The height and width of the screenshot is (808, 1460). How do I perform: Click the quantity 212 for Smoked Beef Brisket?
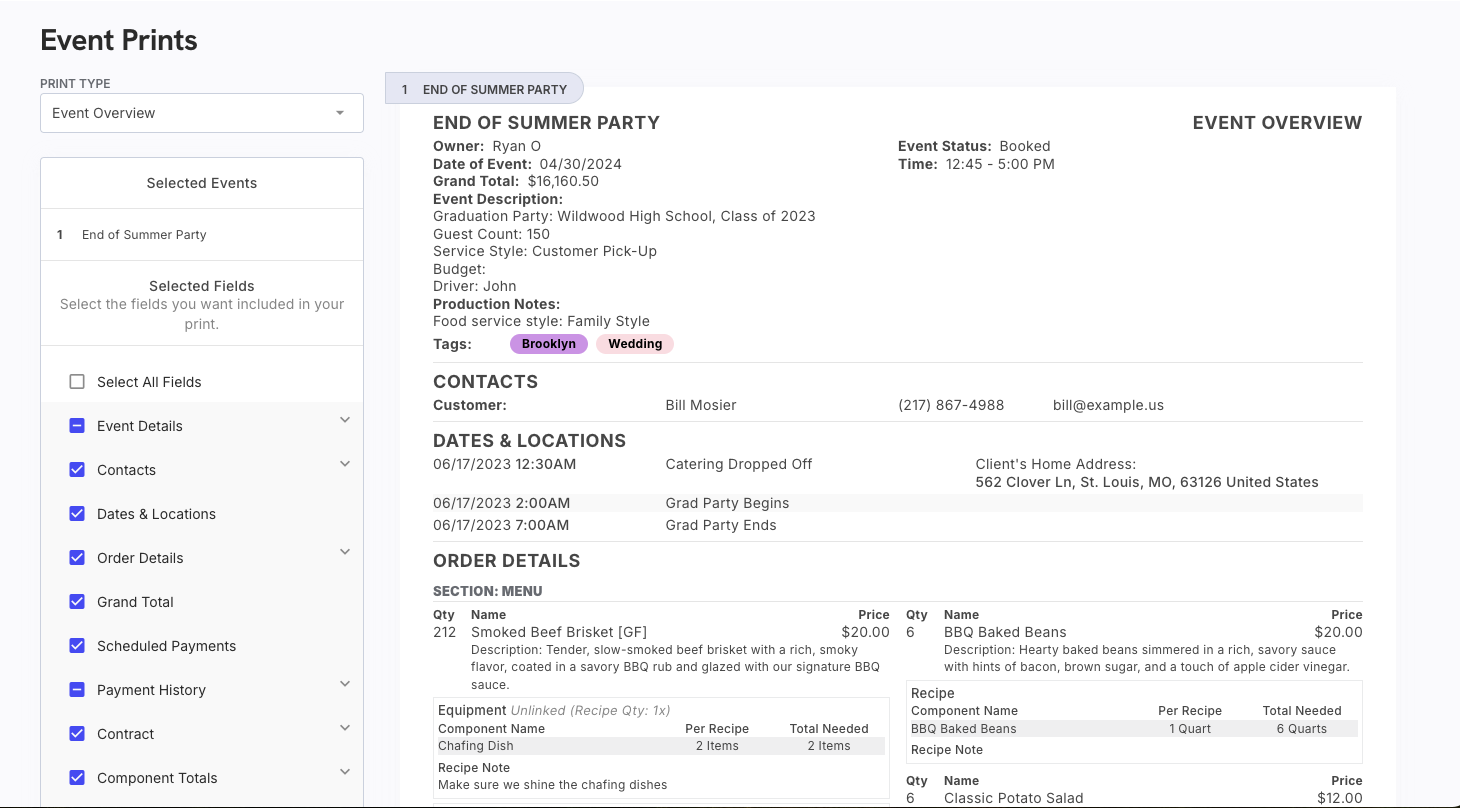pos(445,632)
